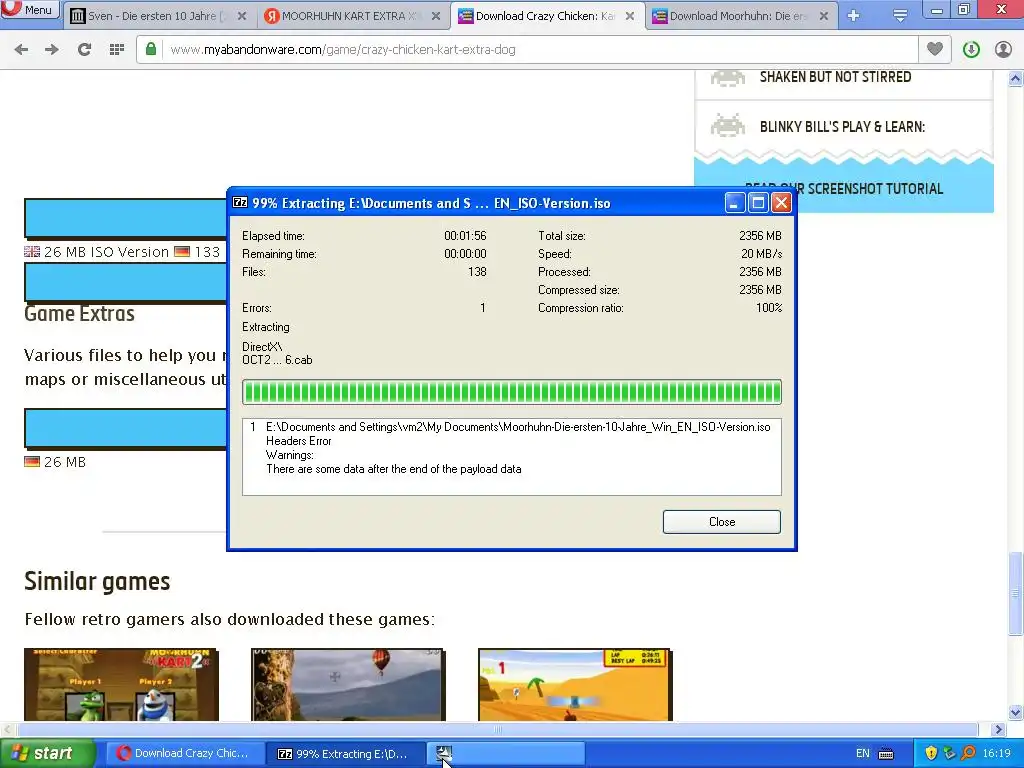This screenshot has height=768, width=1024.
Task: Switch to 99% Extracting taskbar item
Action: tap(347, 753)
